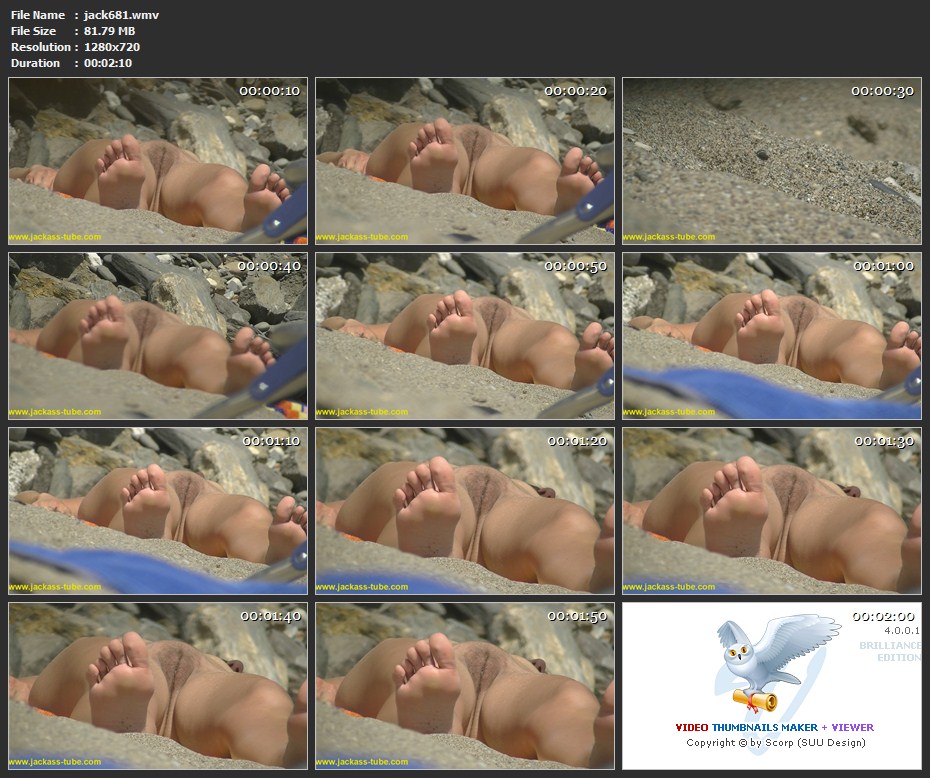The height and width of the screenshot is (778, 930).
Task: Open the frame at 00:01:30
Action: (x=771, y=511)
